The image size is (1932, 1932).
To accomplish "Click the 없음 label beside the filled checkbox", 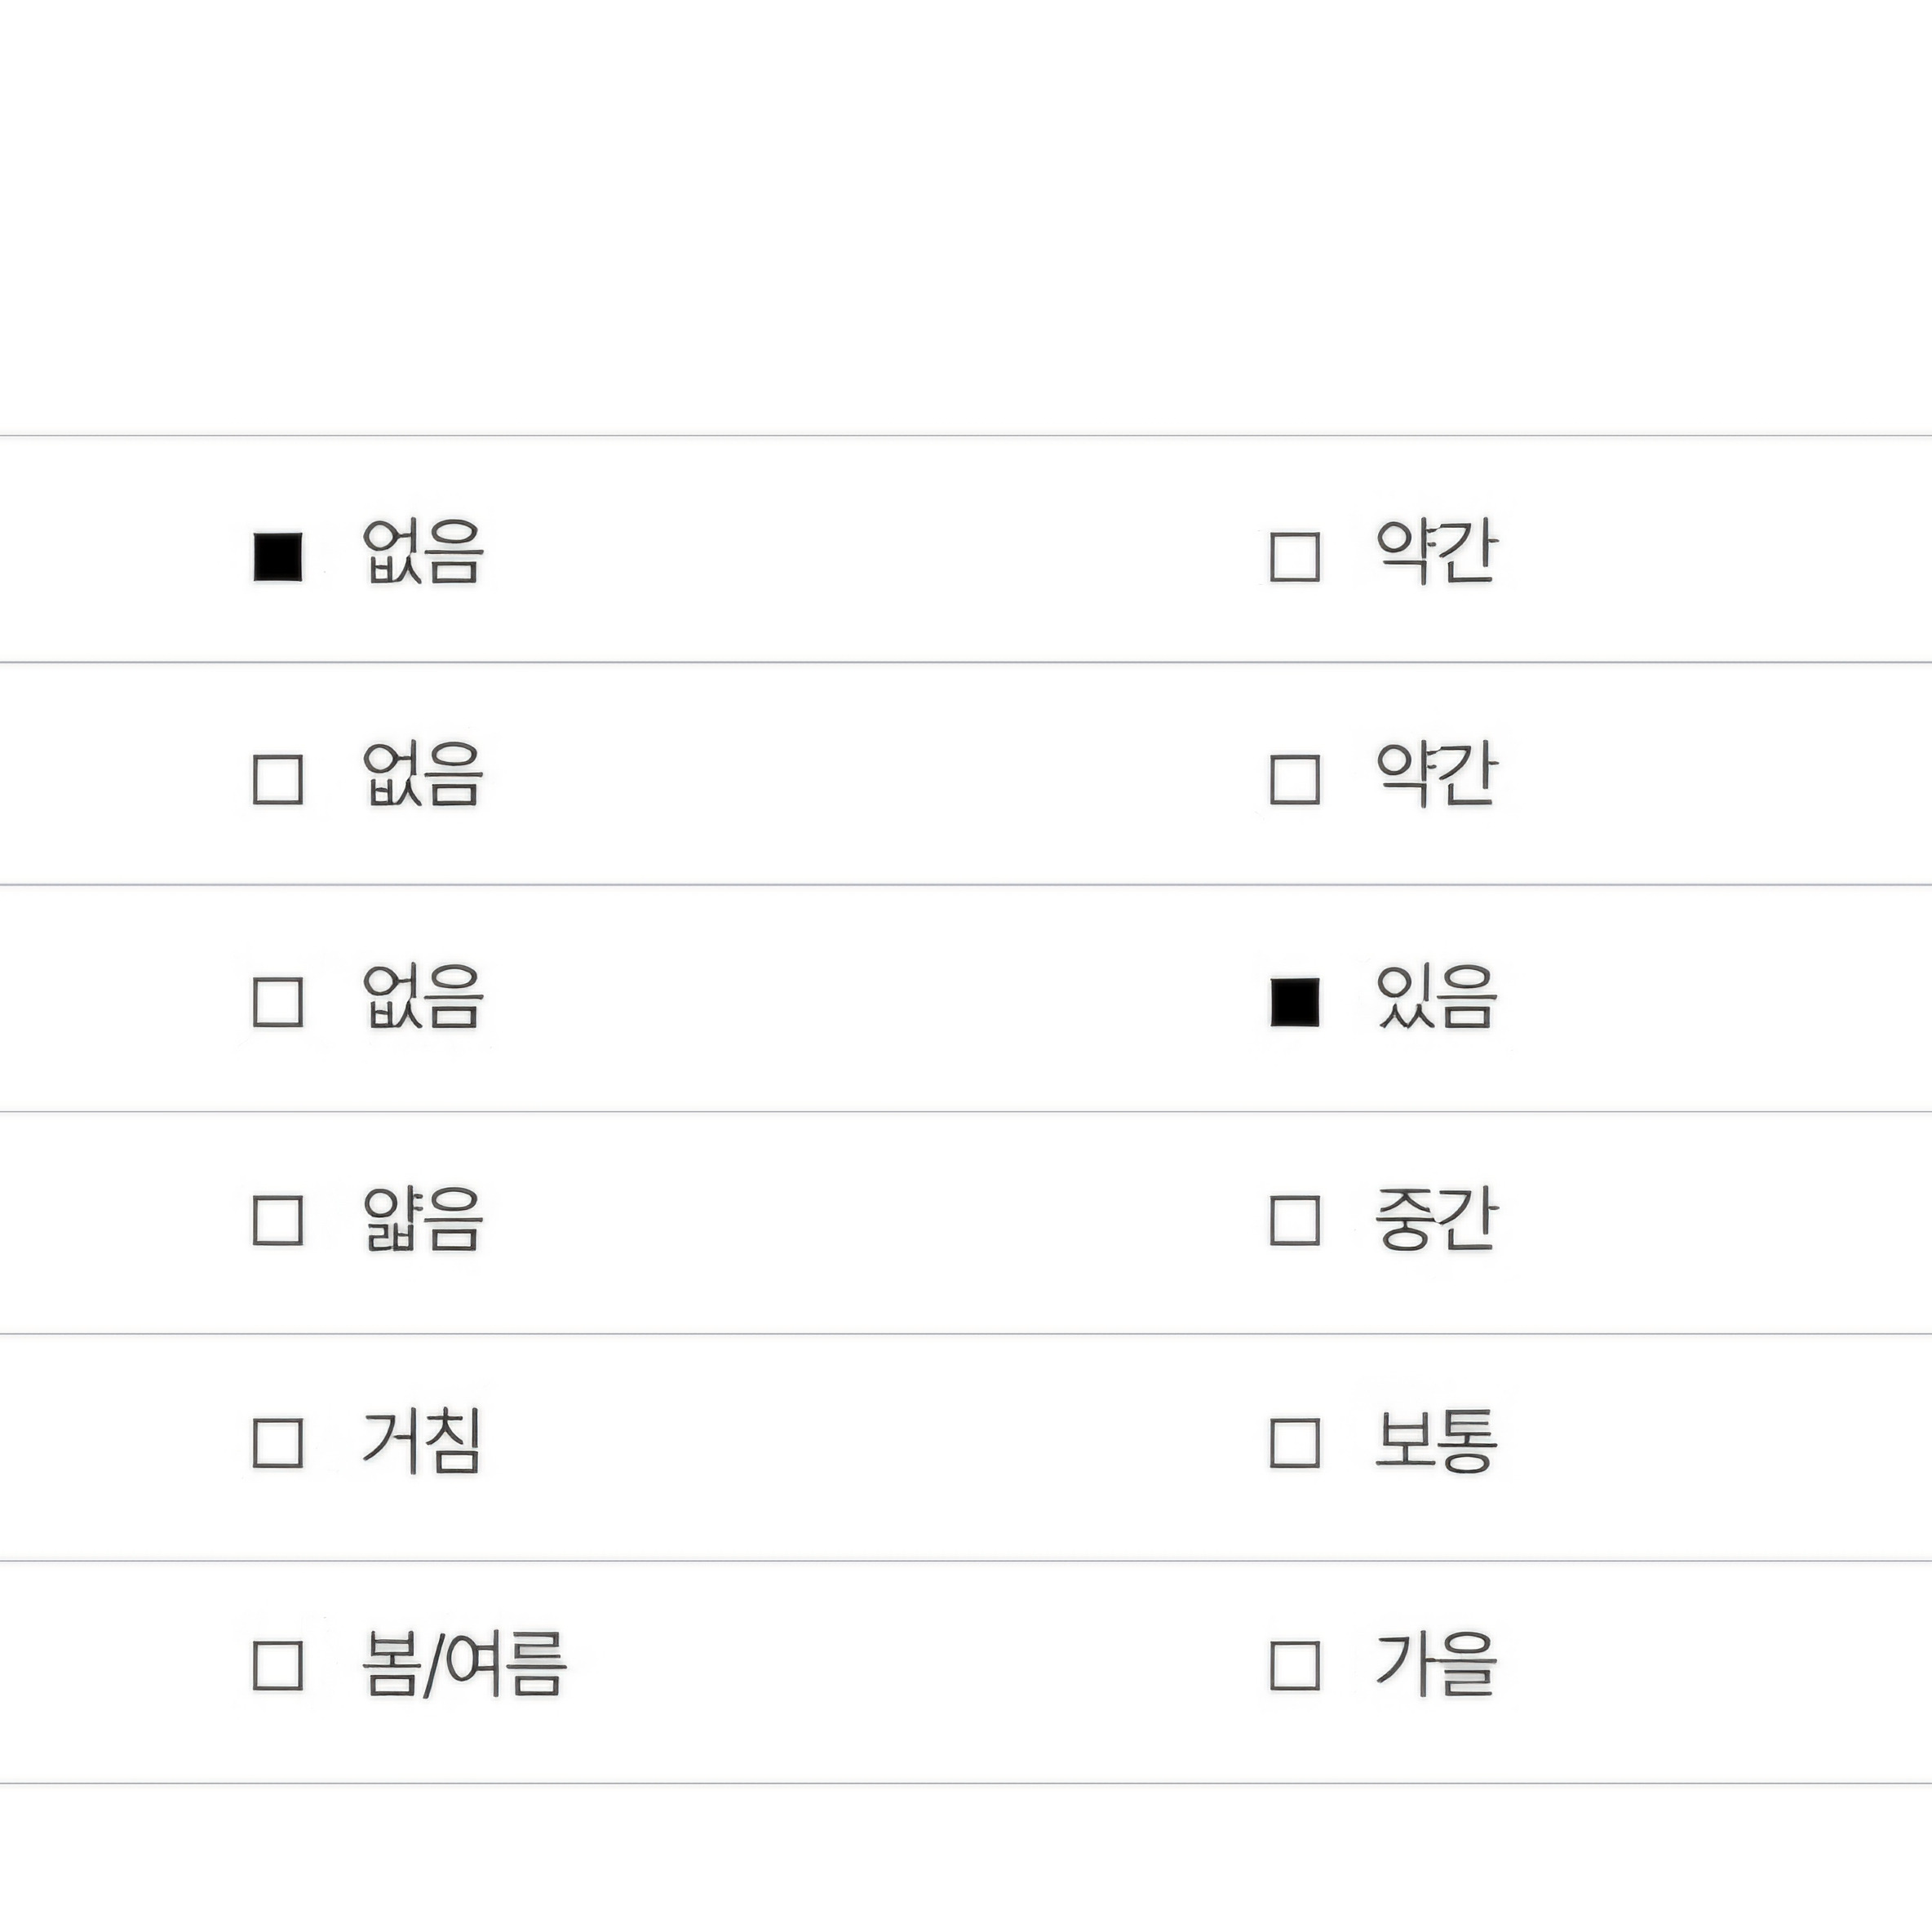I will (422, 552).
